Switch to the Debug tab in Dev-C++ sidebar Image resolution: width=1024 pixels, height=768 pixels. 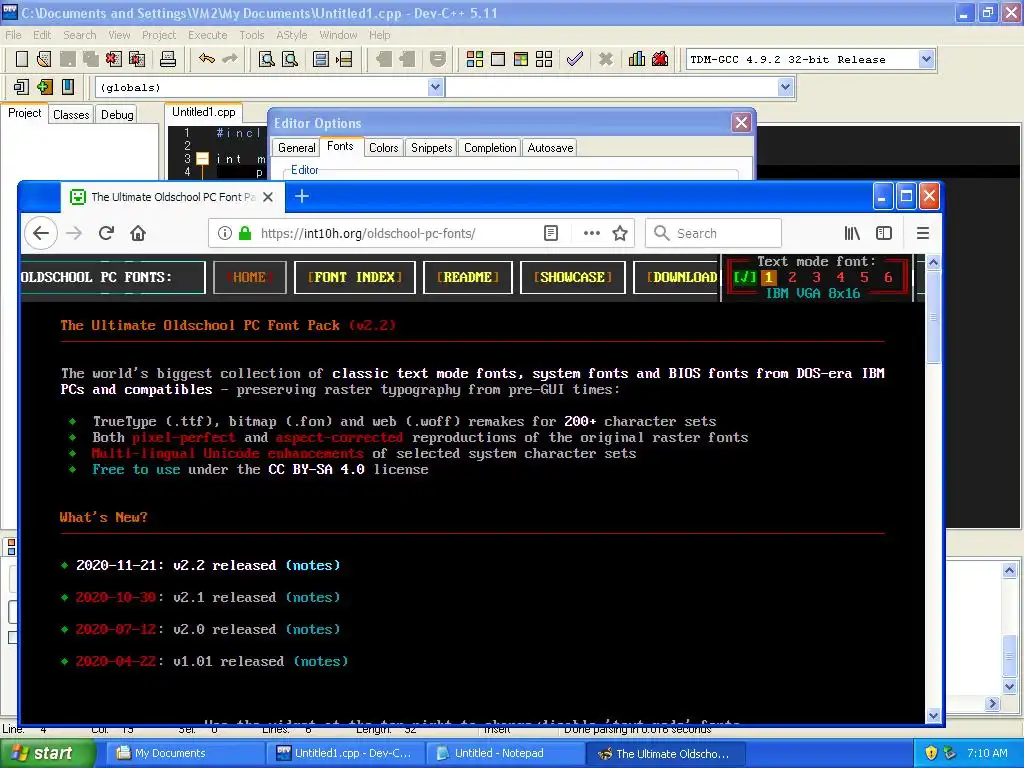117,115
